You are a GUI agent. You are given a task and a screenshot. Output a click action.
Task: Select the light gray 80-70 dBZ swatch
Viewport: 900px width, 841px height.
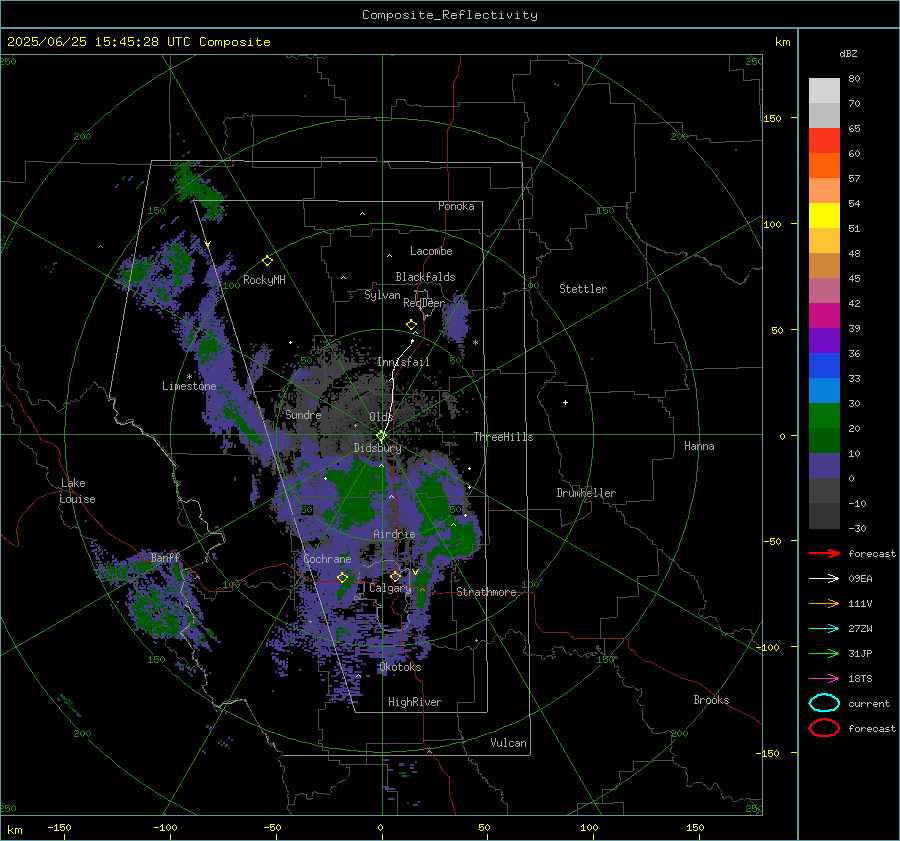[824, 91]
